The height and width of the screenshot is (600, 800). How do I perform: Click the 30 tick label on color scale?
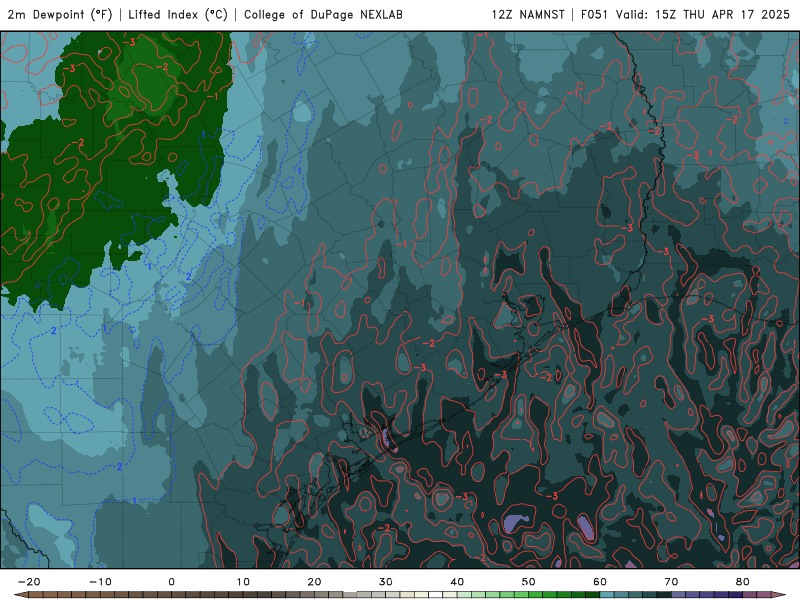coord(386,582)
